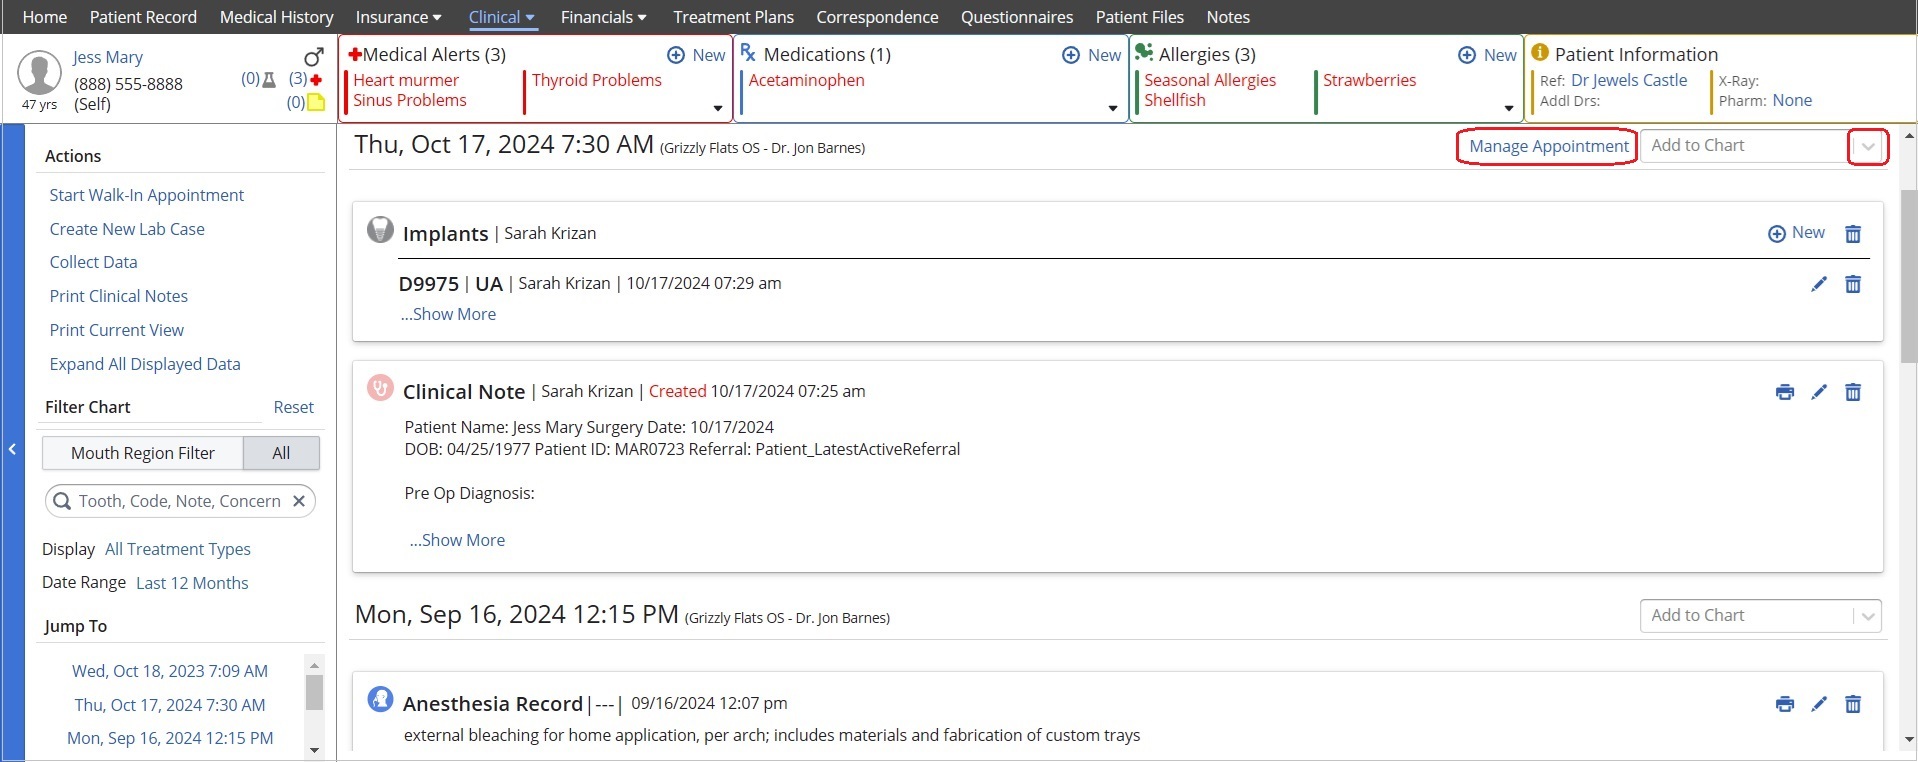Switch filter toggle to All
1918x762 pixels.
281,453
